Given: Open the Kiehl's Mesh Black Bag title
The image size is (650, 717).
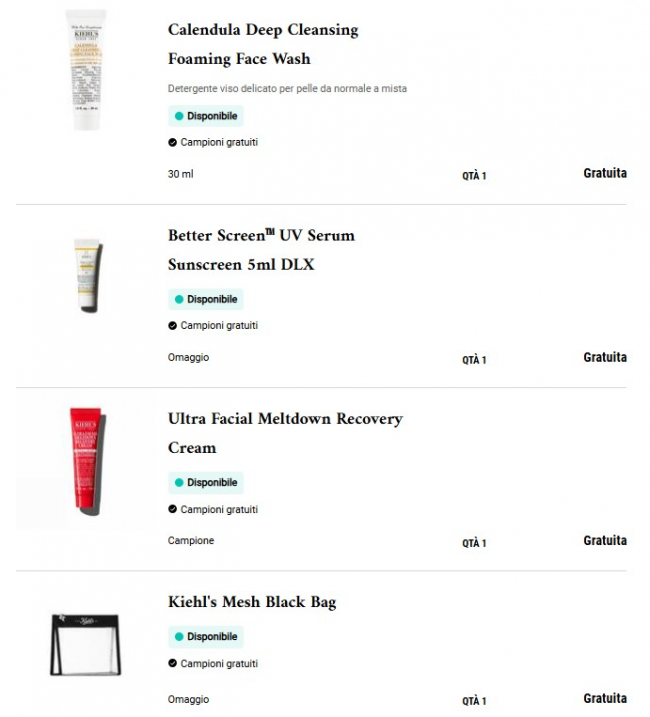Looking at the screenshot, I should coord(252,602).
